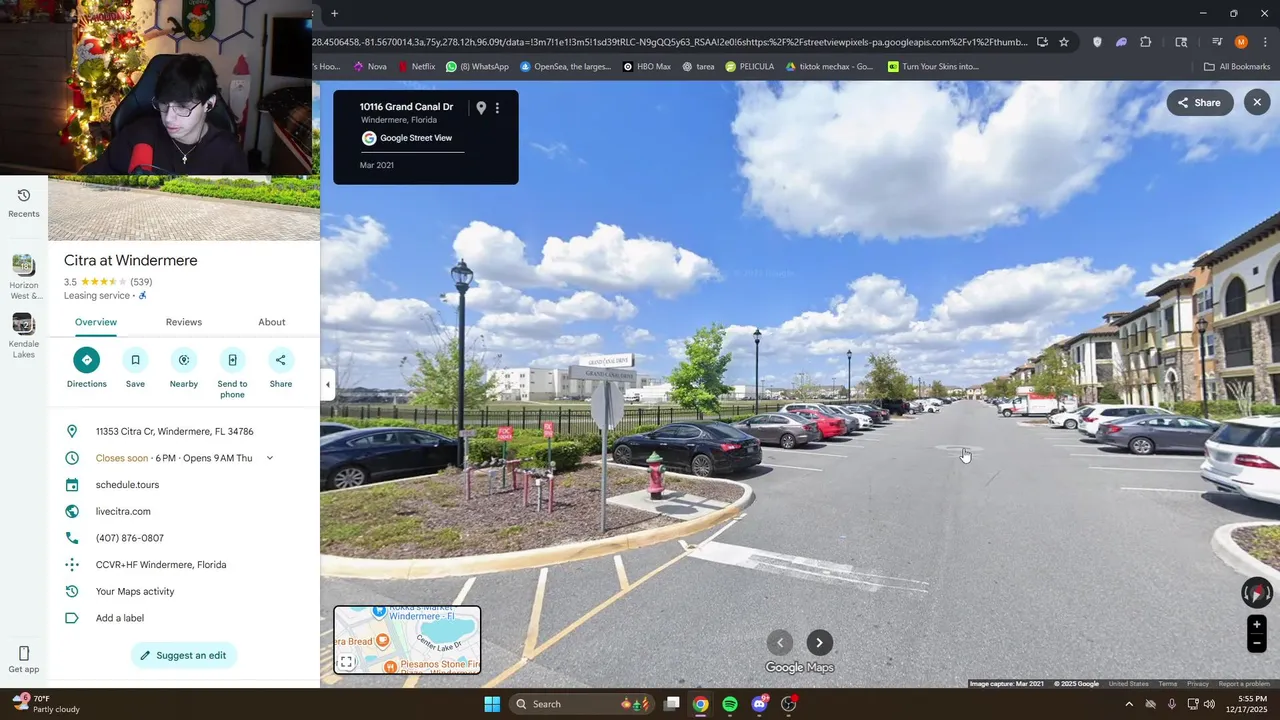
Task: Open Recents in the left rail
Action: coord(24,202)
